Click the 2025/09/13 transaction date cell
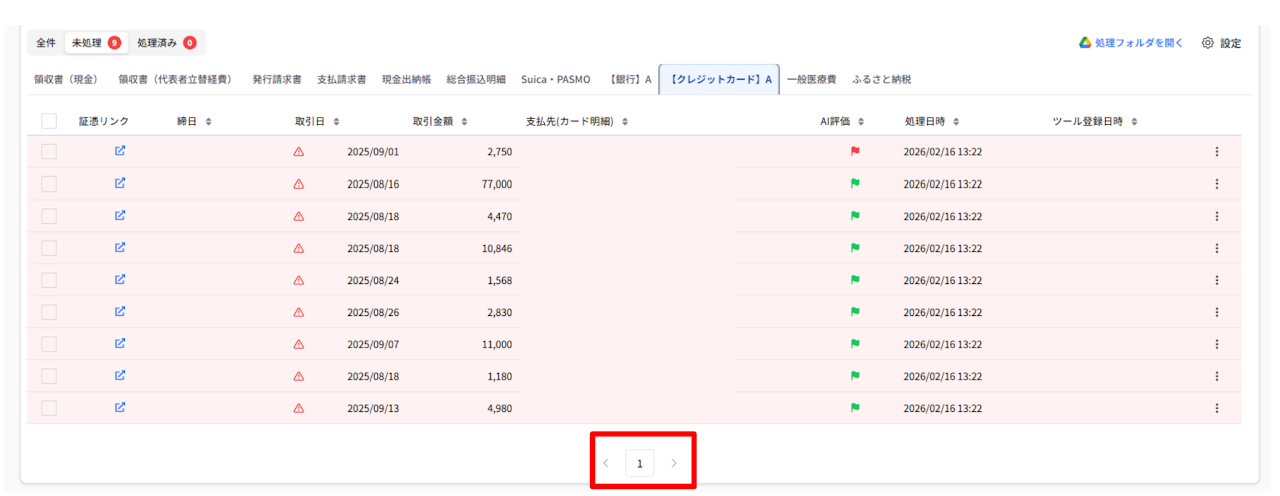1280x496 pixels. [x=373, y=408]
